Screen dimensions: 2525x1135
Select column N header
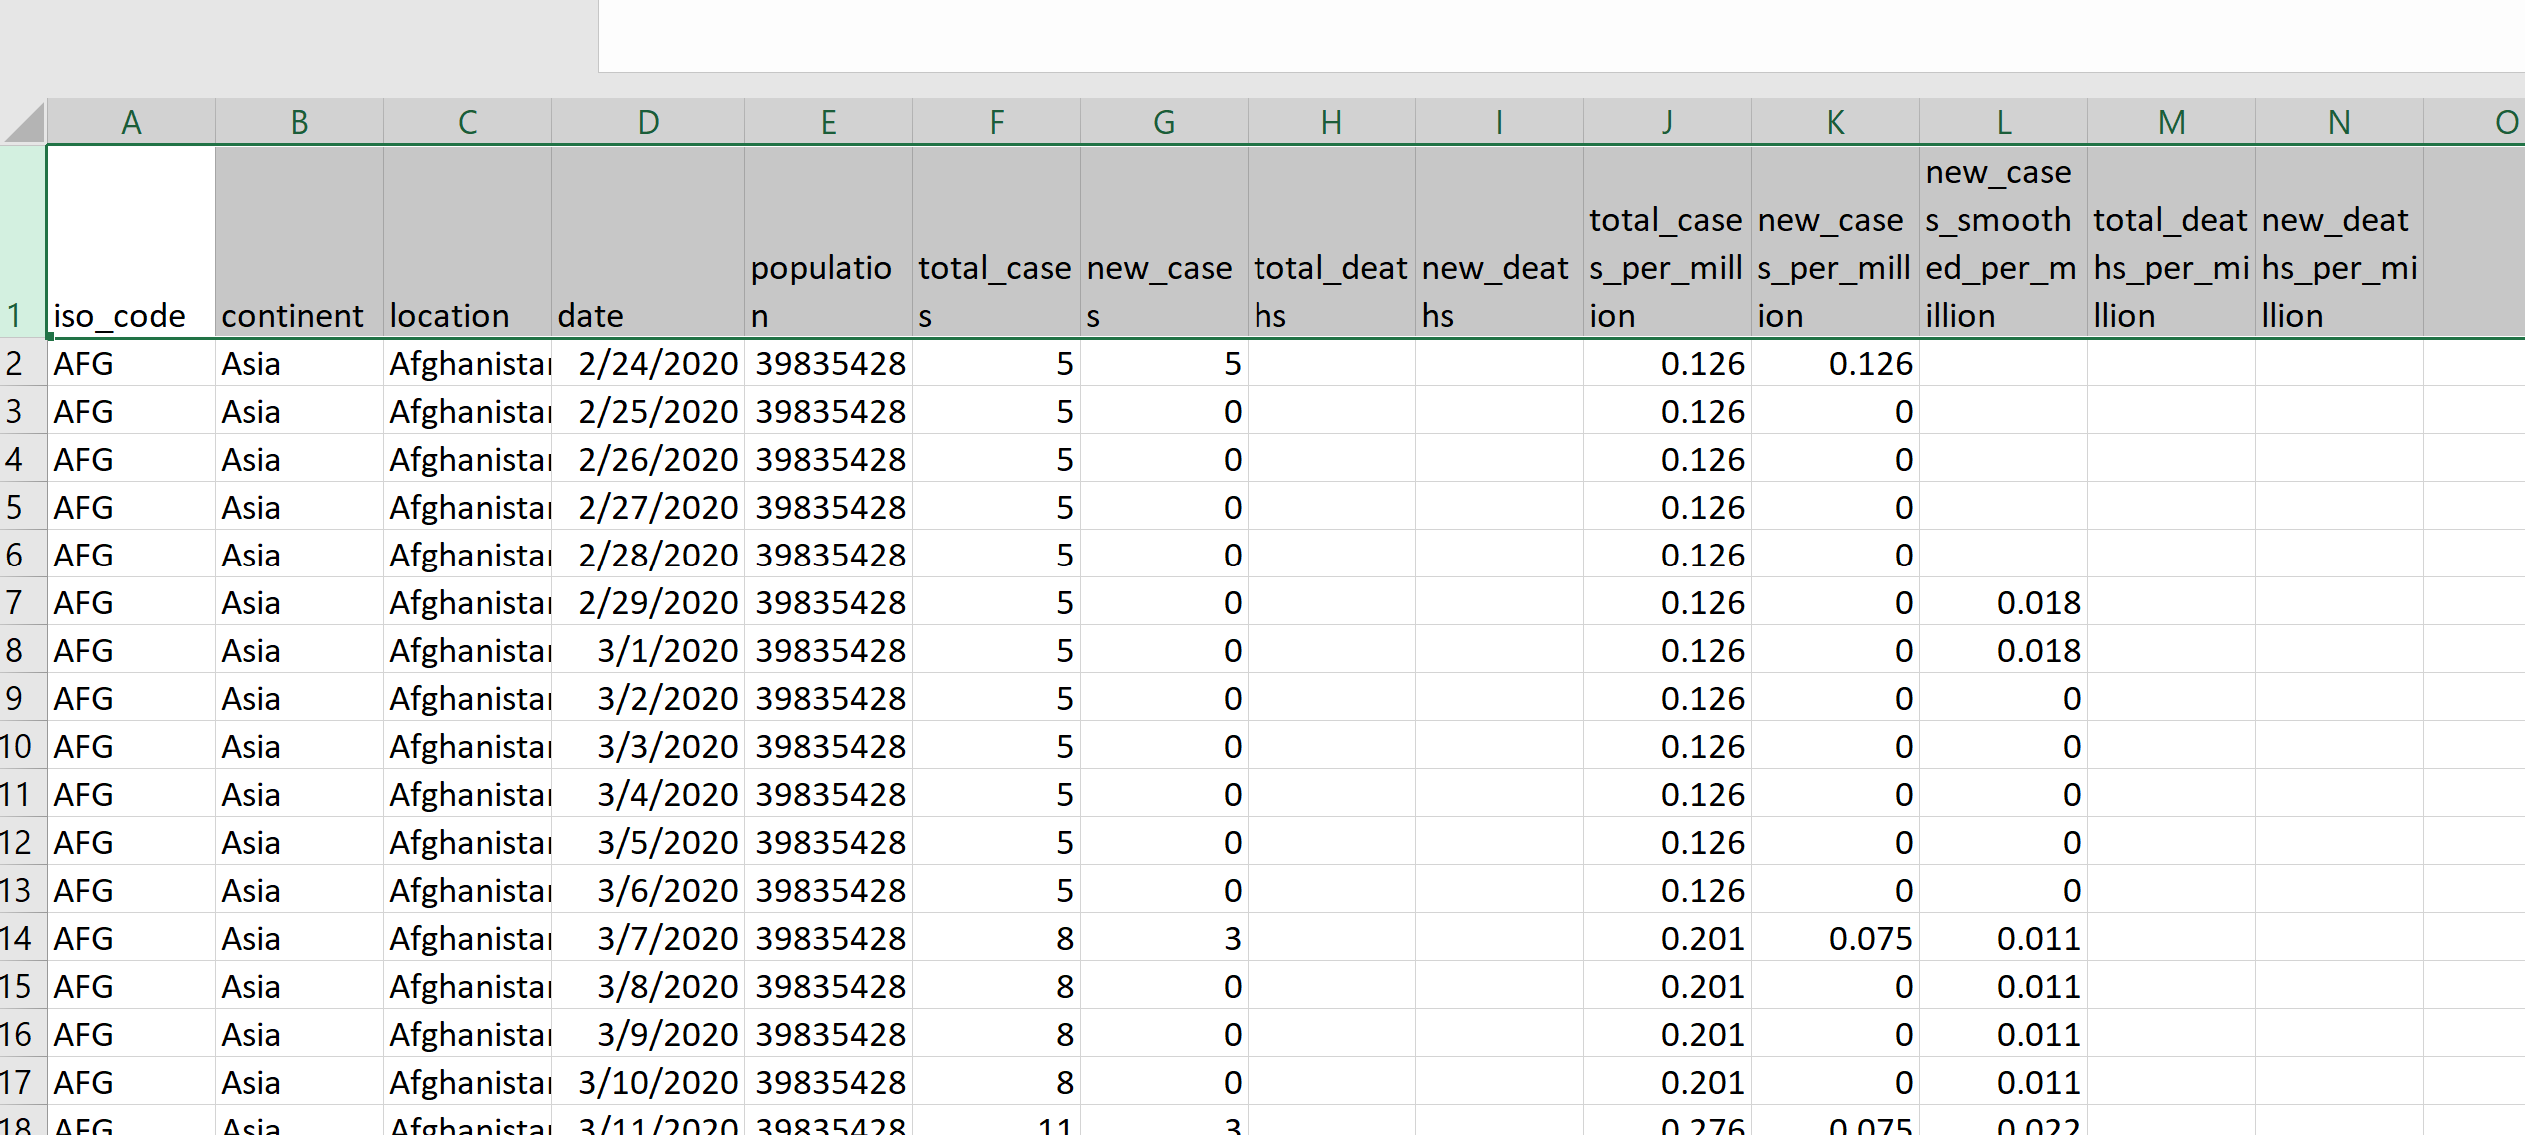click(x=2339, y=122)
